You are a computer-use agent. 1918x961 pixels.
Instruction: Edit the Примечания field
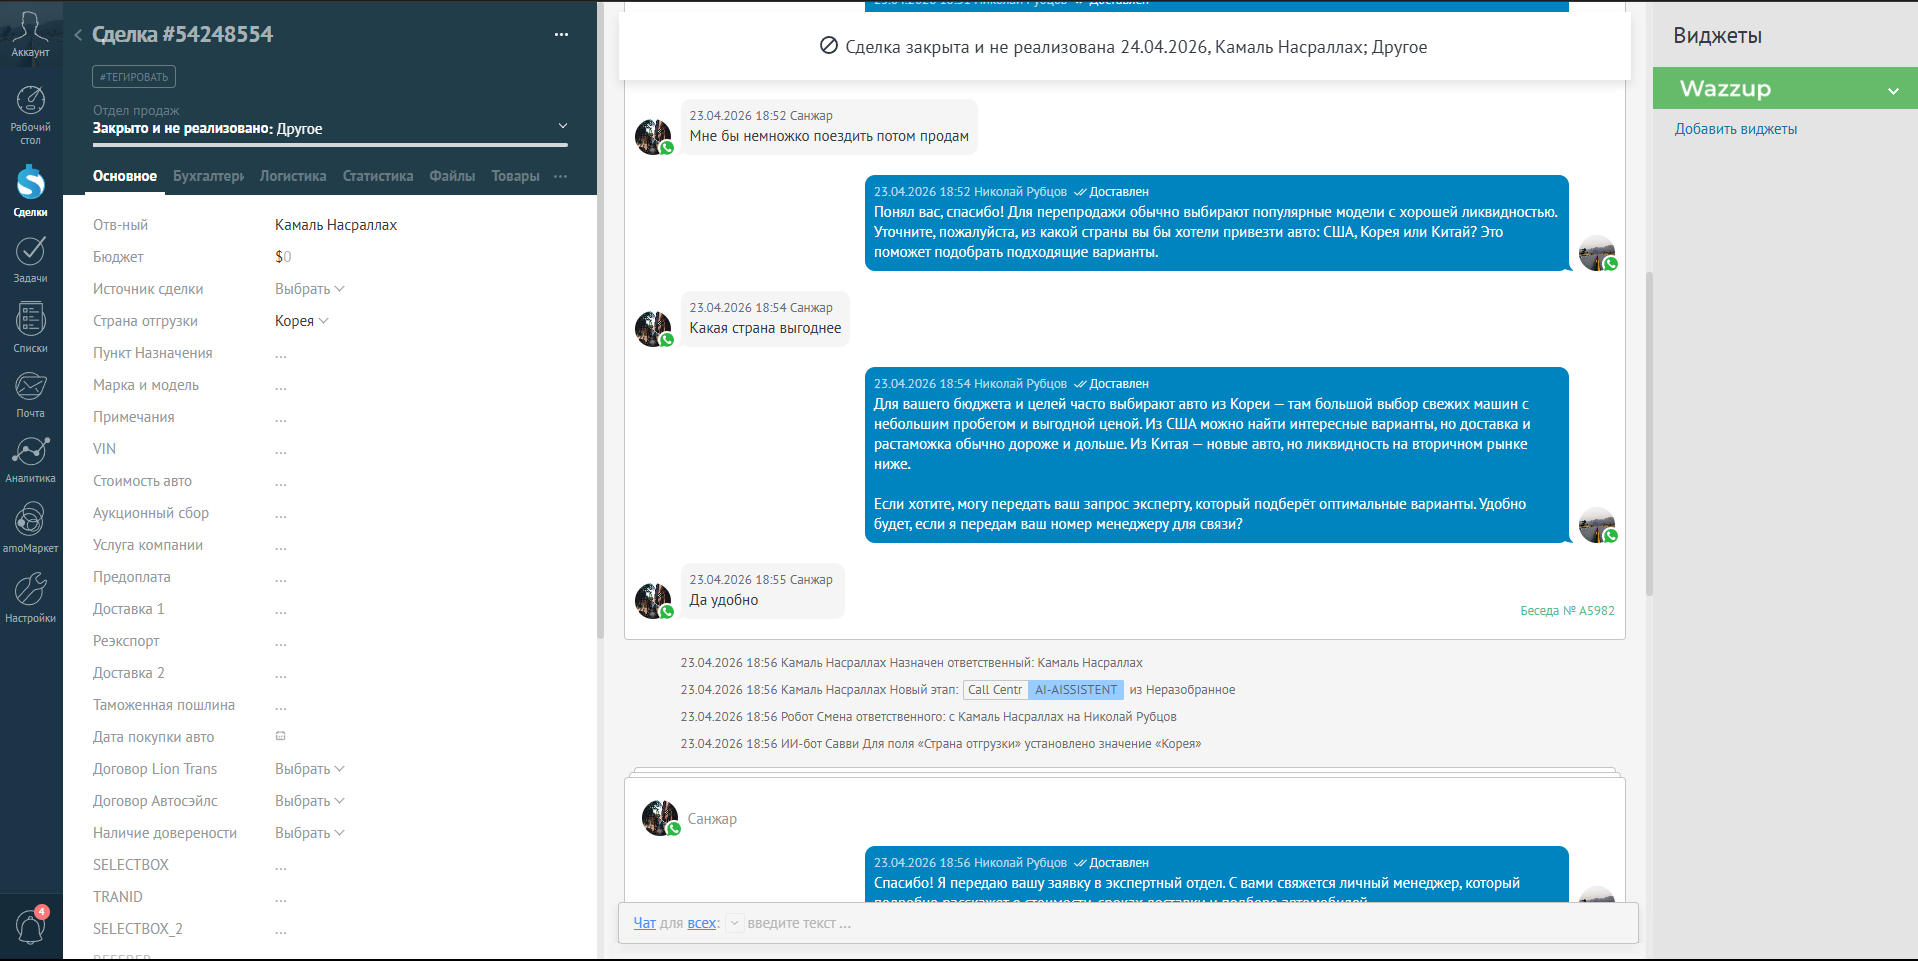pyautogui.click(x=281, y=417)
